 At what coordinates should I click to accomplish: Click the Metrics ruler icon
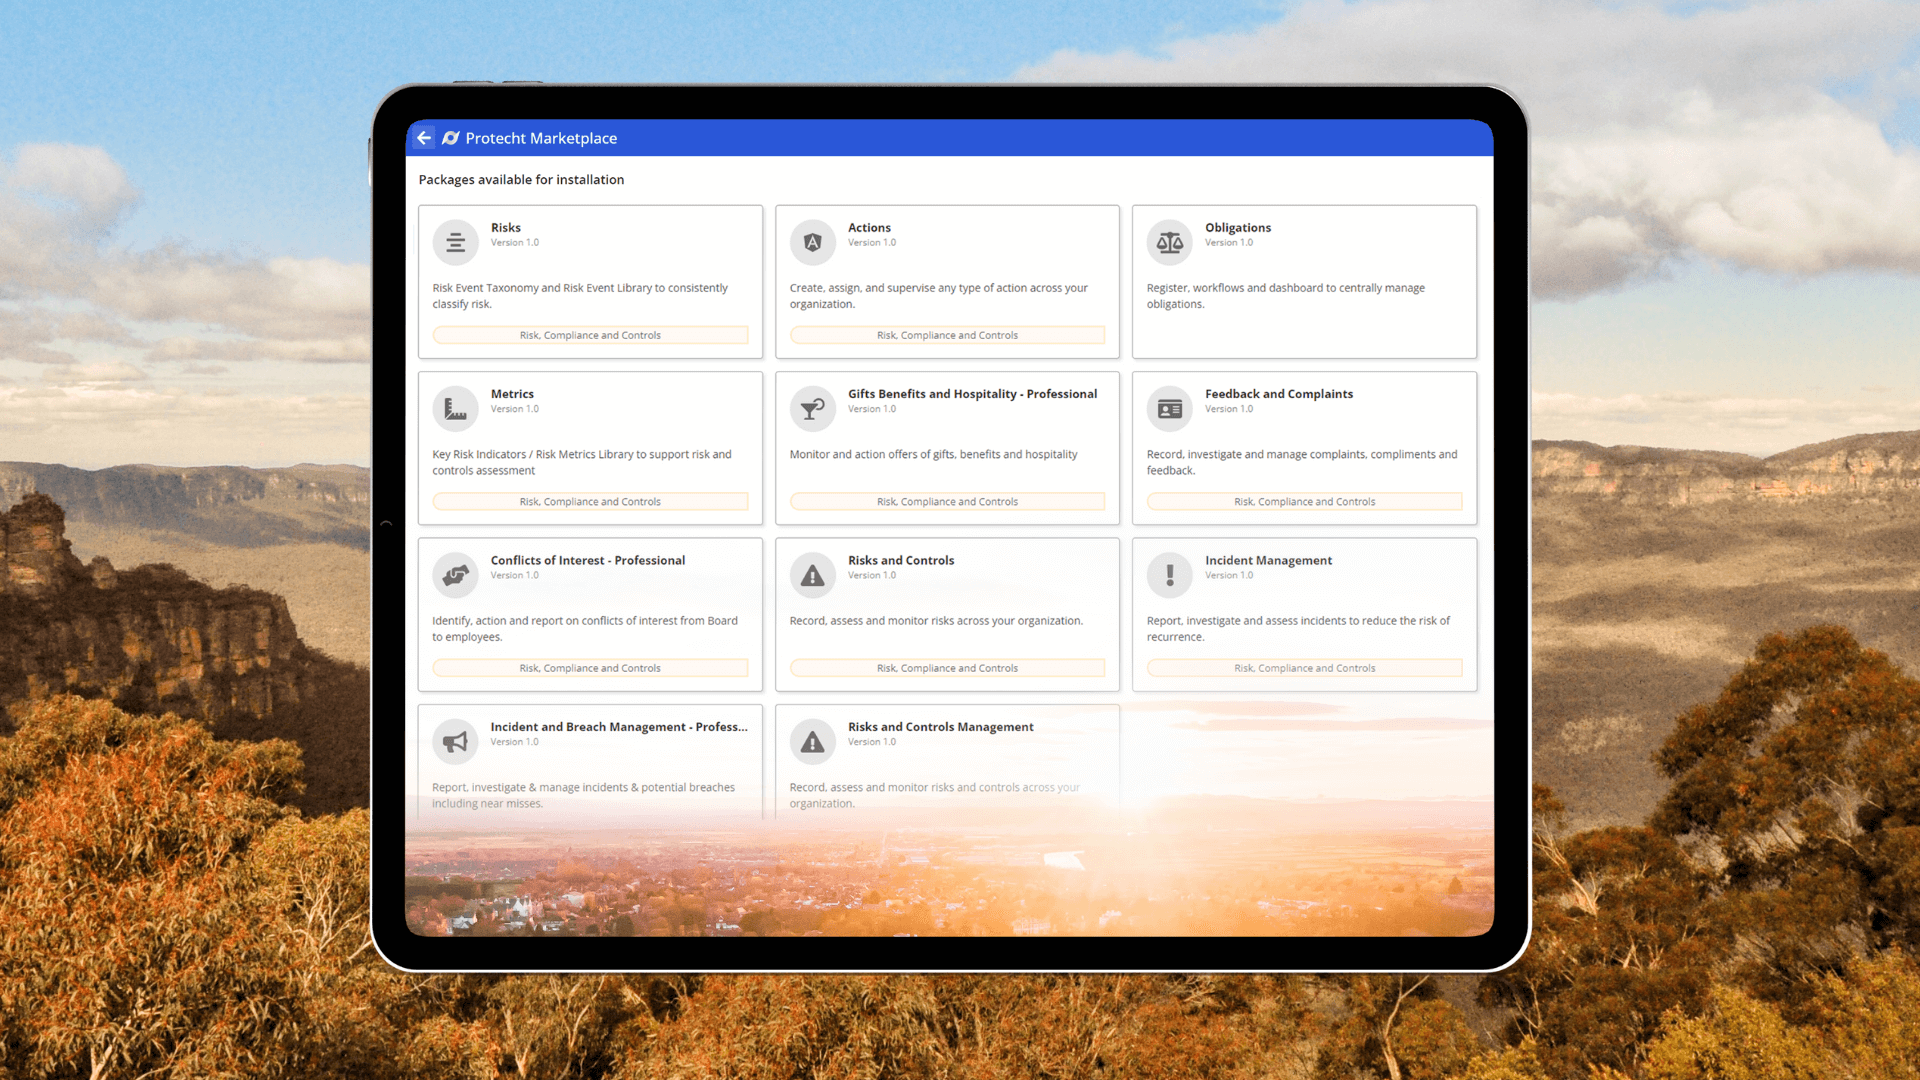pos(455,408)
